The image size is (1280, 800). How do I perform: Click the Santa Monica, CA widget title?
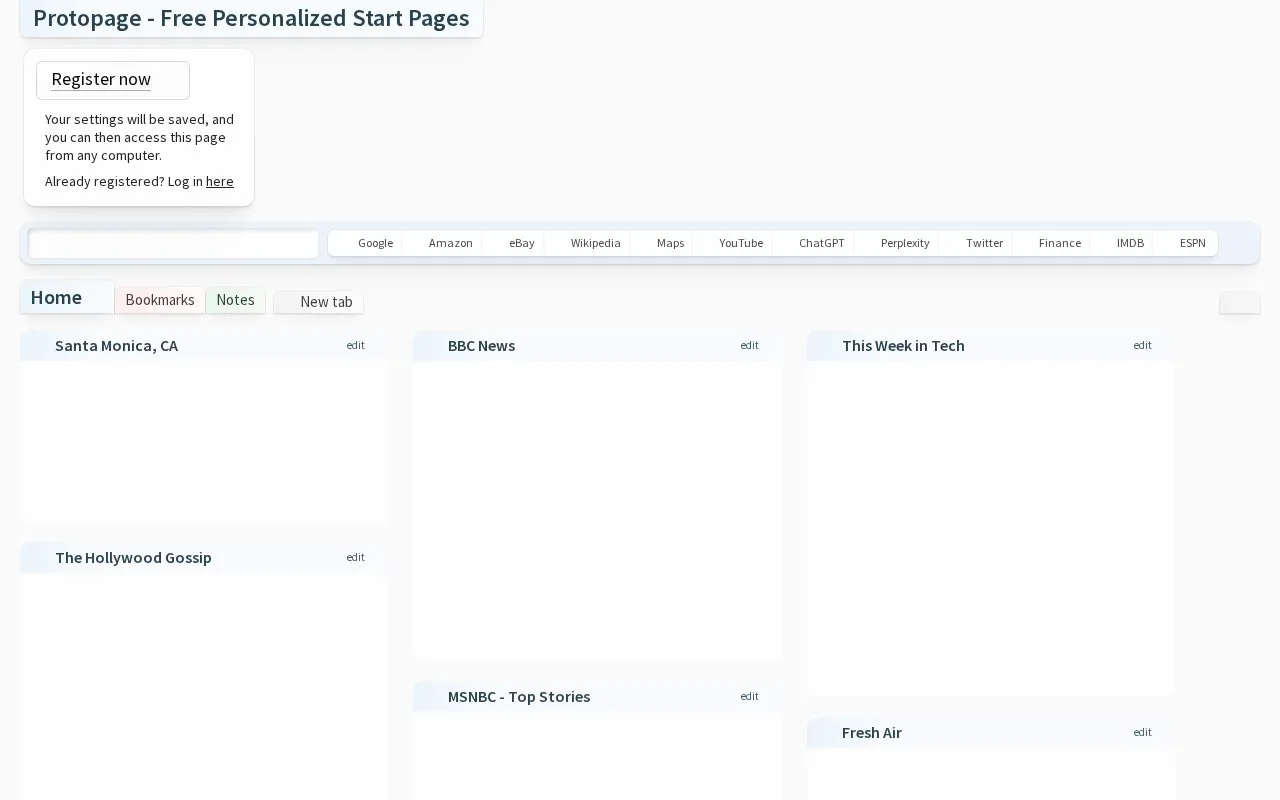click(116, 346)
